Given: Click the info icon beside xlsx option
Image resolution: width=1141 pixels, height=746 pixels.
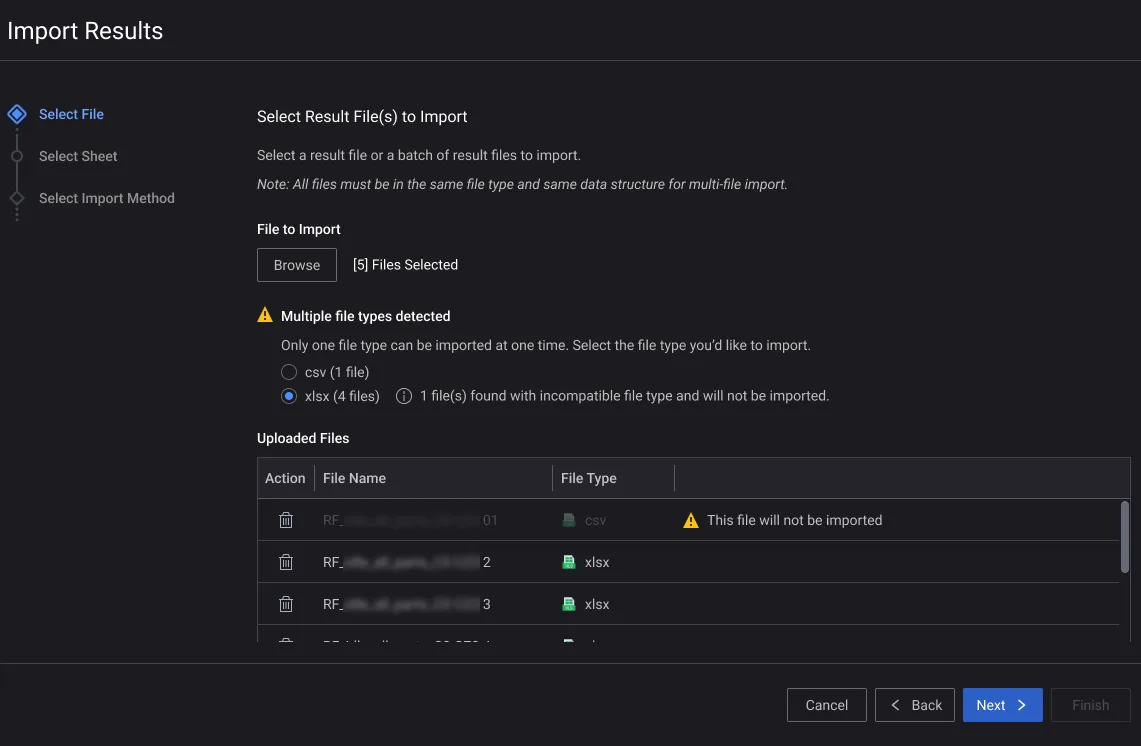Looking at the screenshot, I should (x=404, y=396).
